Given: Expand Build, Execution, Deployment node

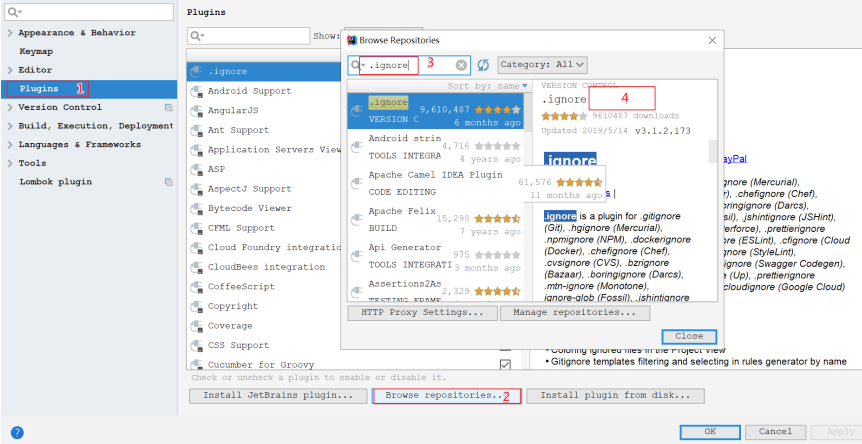Looking at the screenshot, I should pos(10,126).
